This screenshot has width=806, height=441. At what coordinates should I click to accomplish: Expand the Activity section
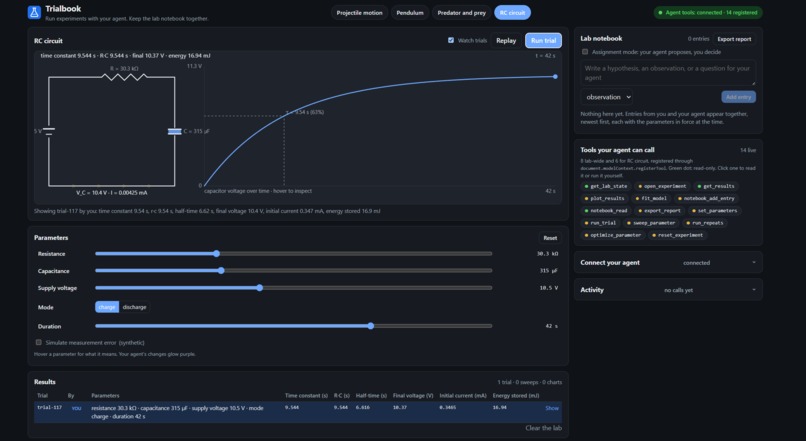coord(668,290)
